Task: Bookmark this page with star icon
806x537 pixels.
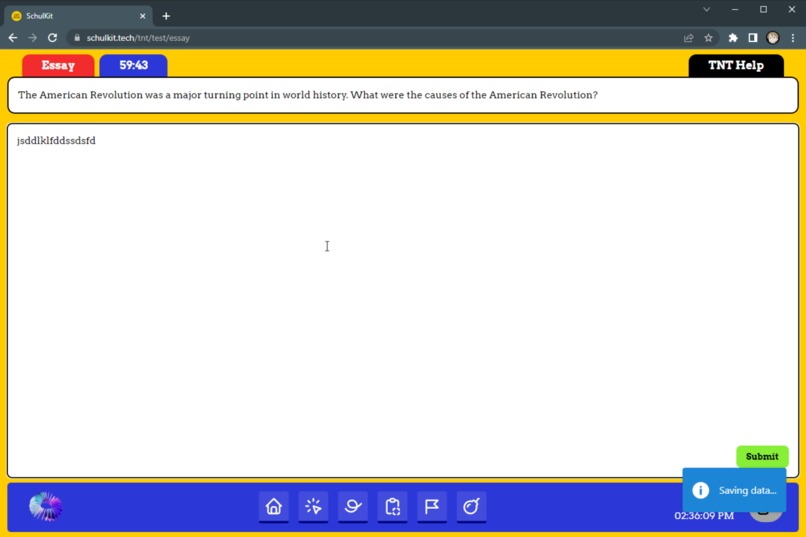Action: [x=708, y=38]
